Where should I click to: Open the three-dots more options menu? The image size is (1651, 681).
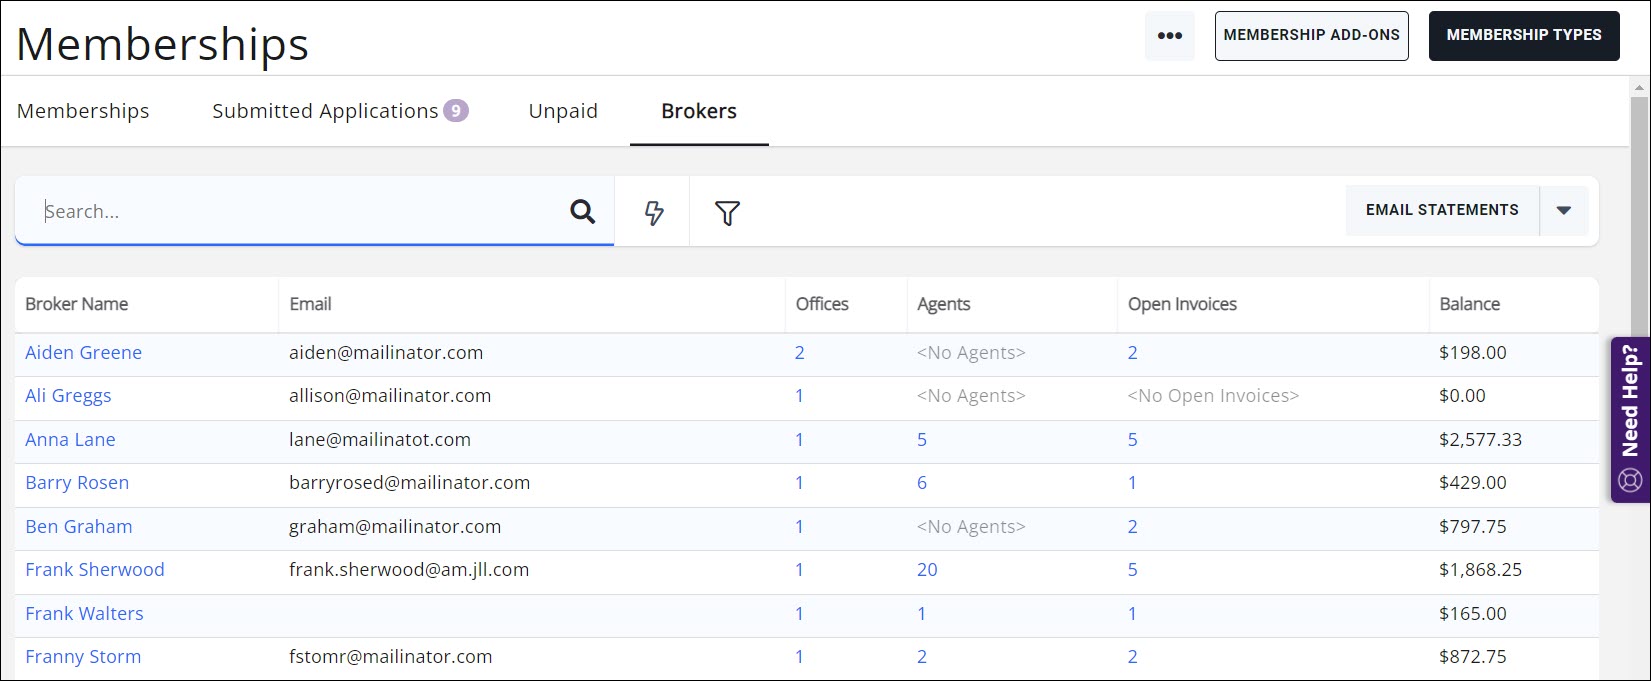pos(1169,36)
